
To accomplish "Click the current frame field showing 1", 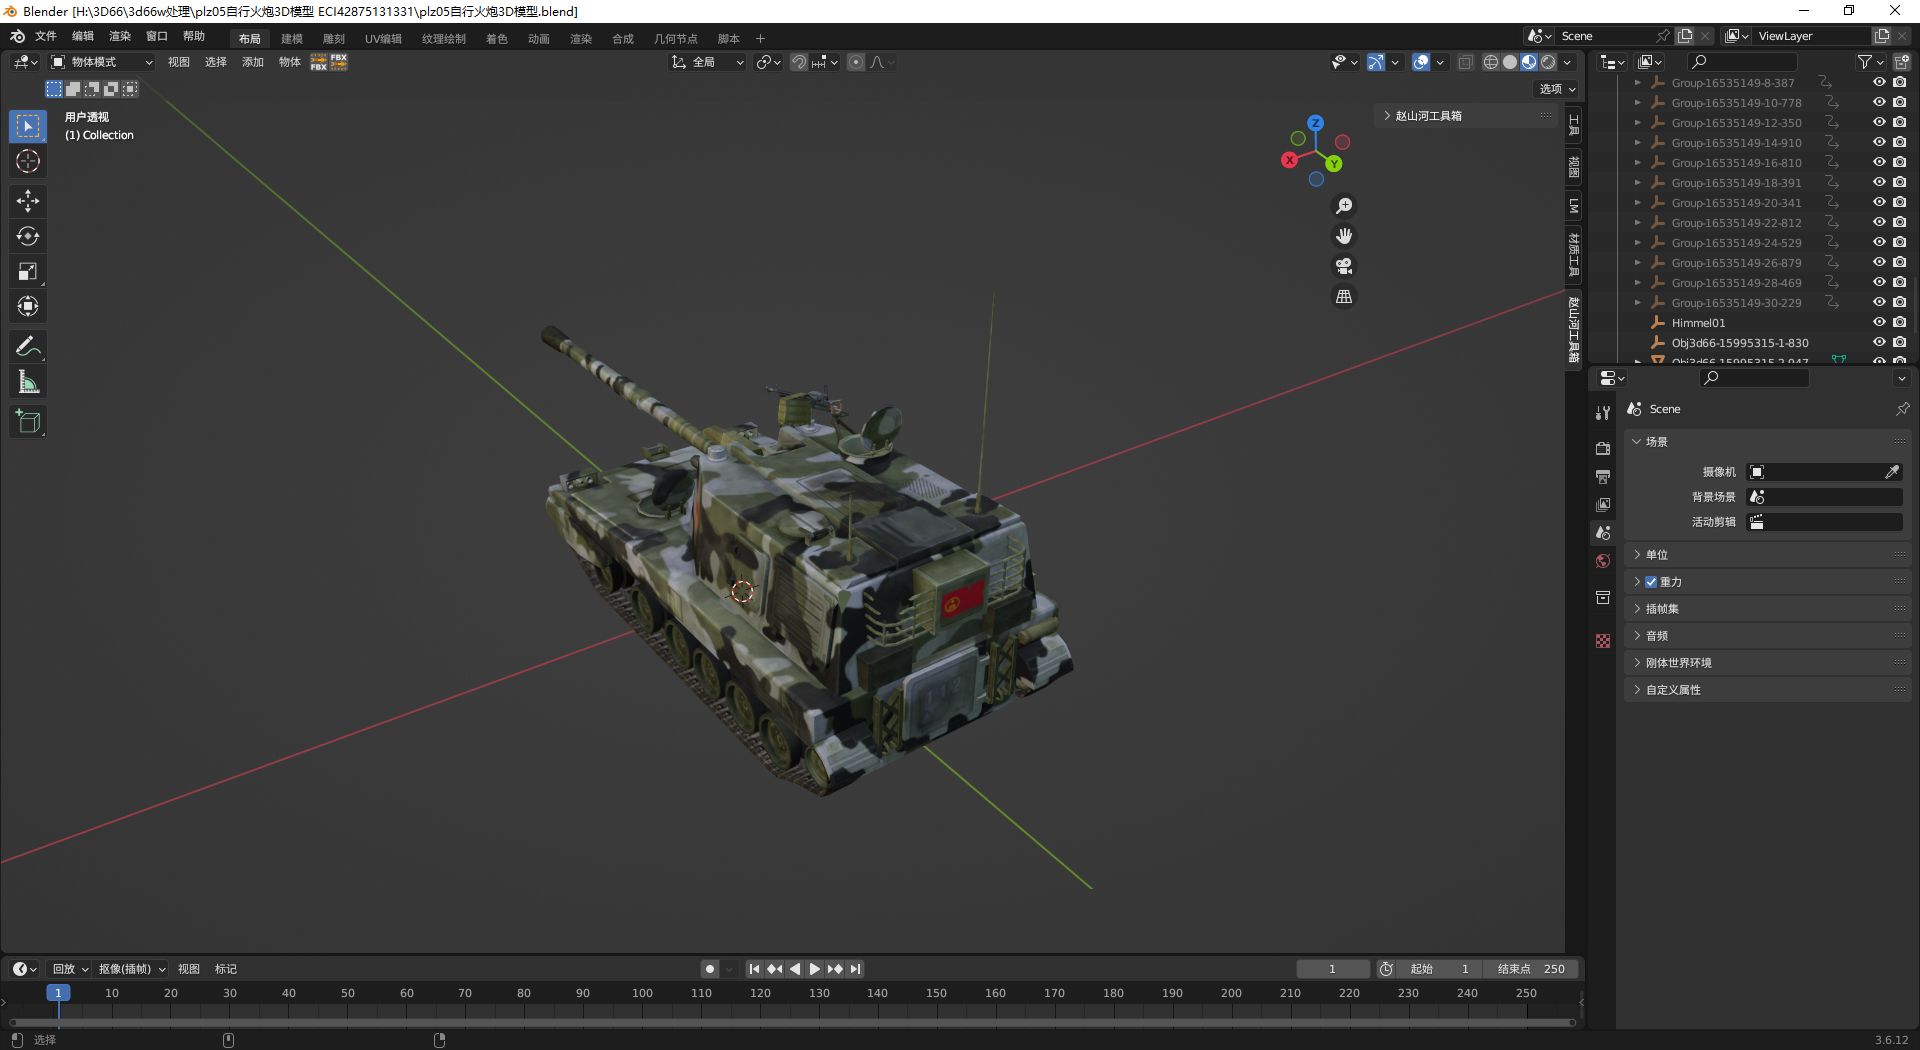I will (1333, 969).
